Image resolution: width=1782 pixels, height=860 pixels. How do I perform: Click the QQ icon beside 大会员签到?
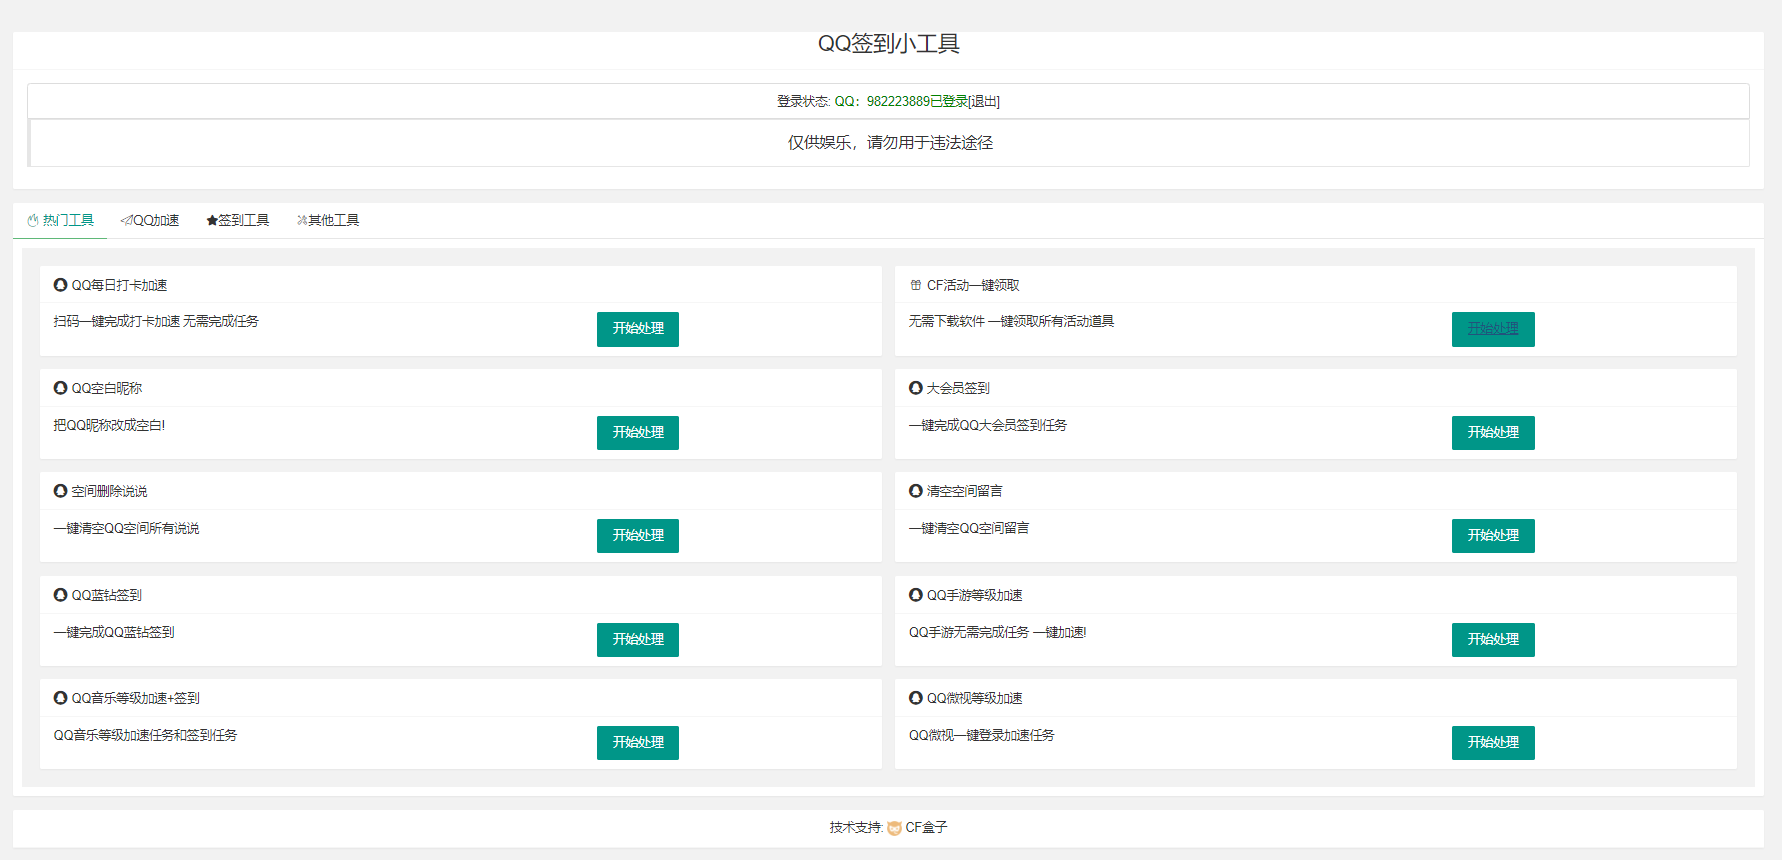coord(915,388)
